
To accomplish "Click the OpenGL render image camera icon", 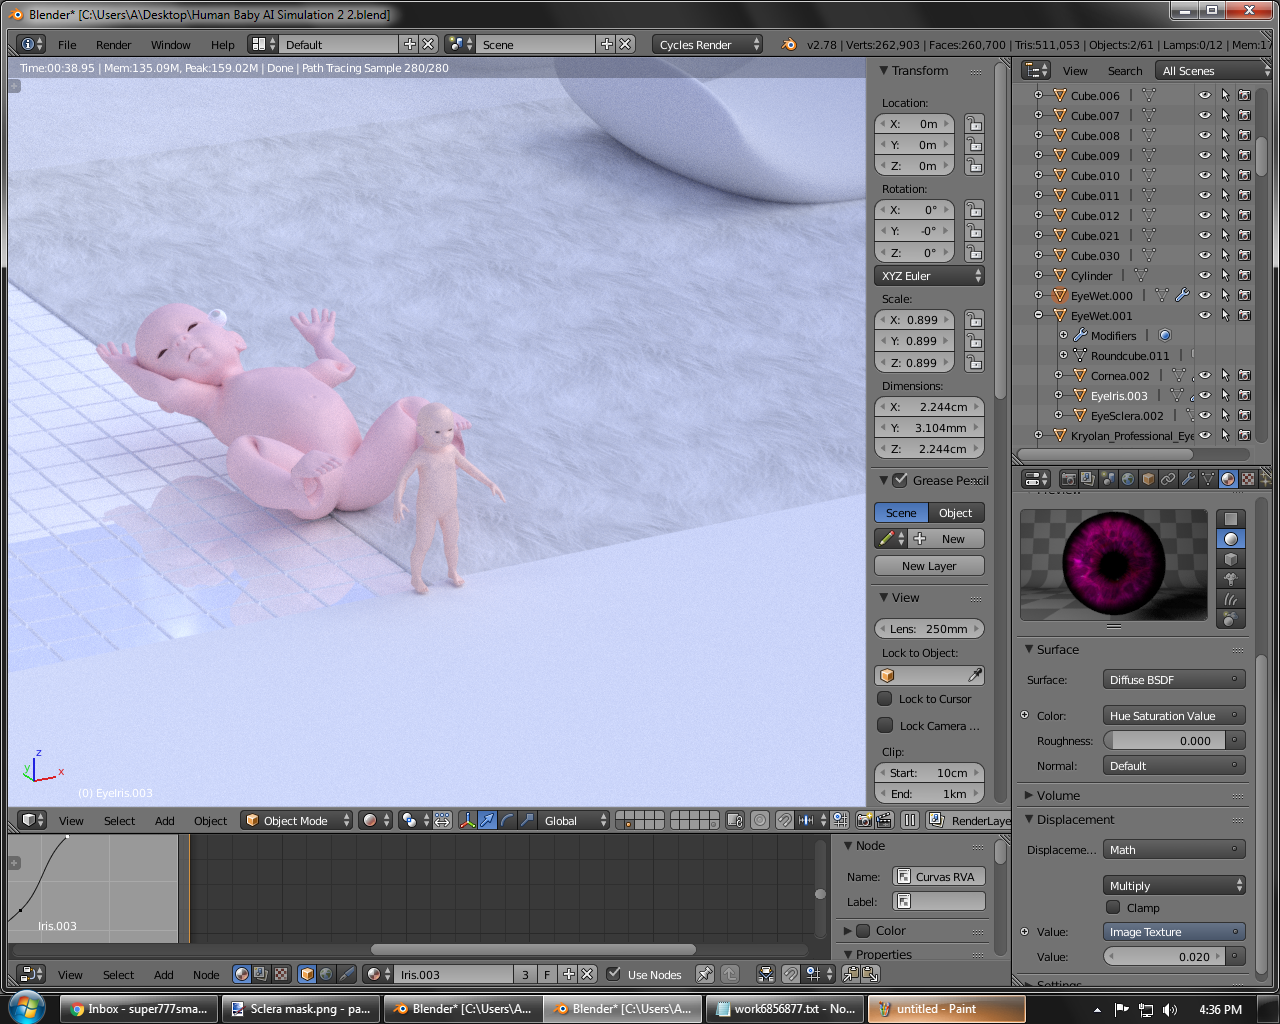I will [x=864, y=820].
